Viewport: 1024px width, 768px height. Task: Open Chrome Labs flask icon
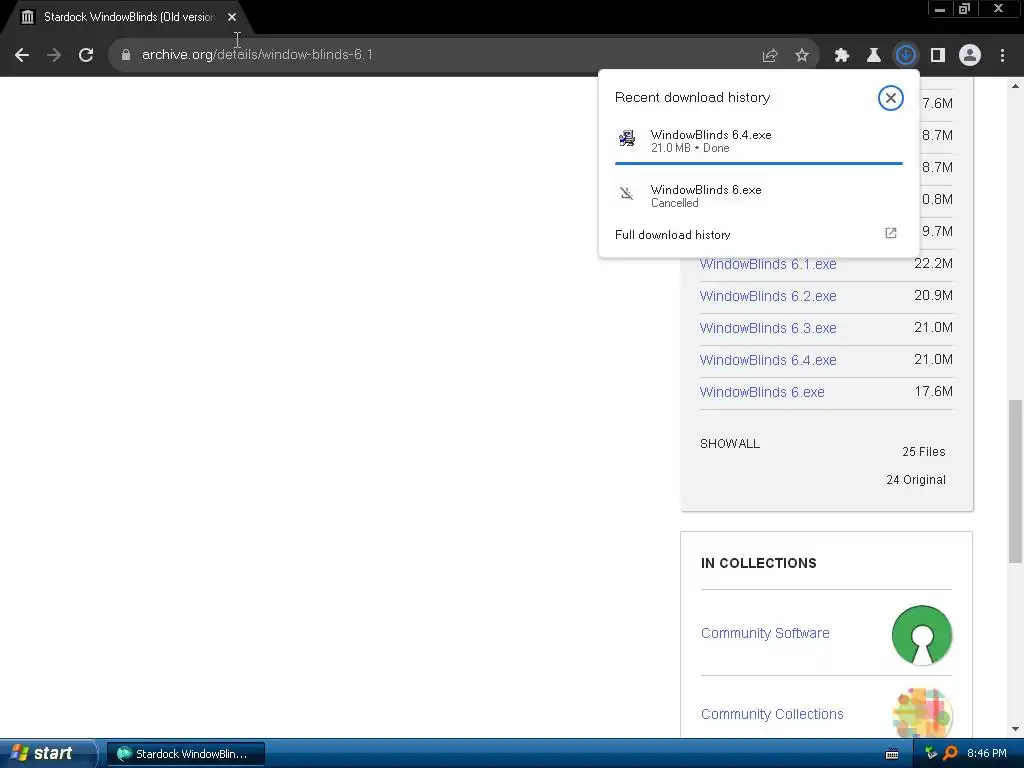[x=874, y=56]
